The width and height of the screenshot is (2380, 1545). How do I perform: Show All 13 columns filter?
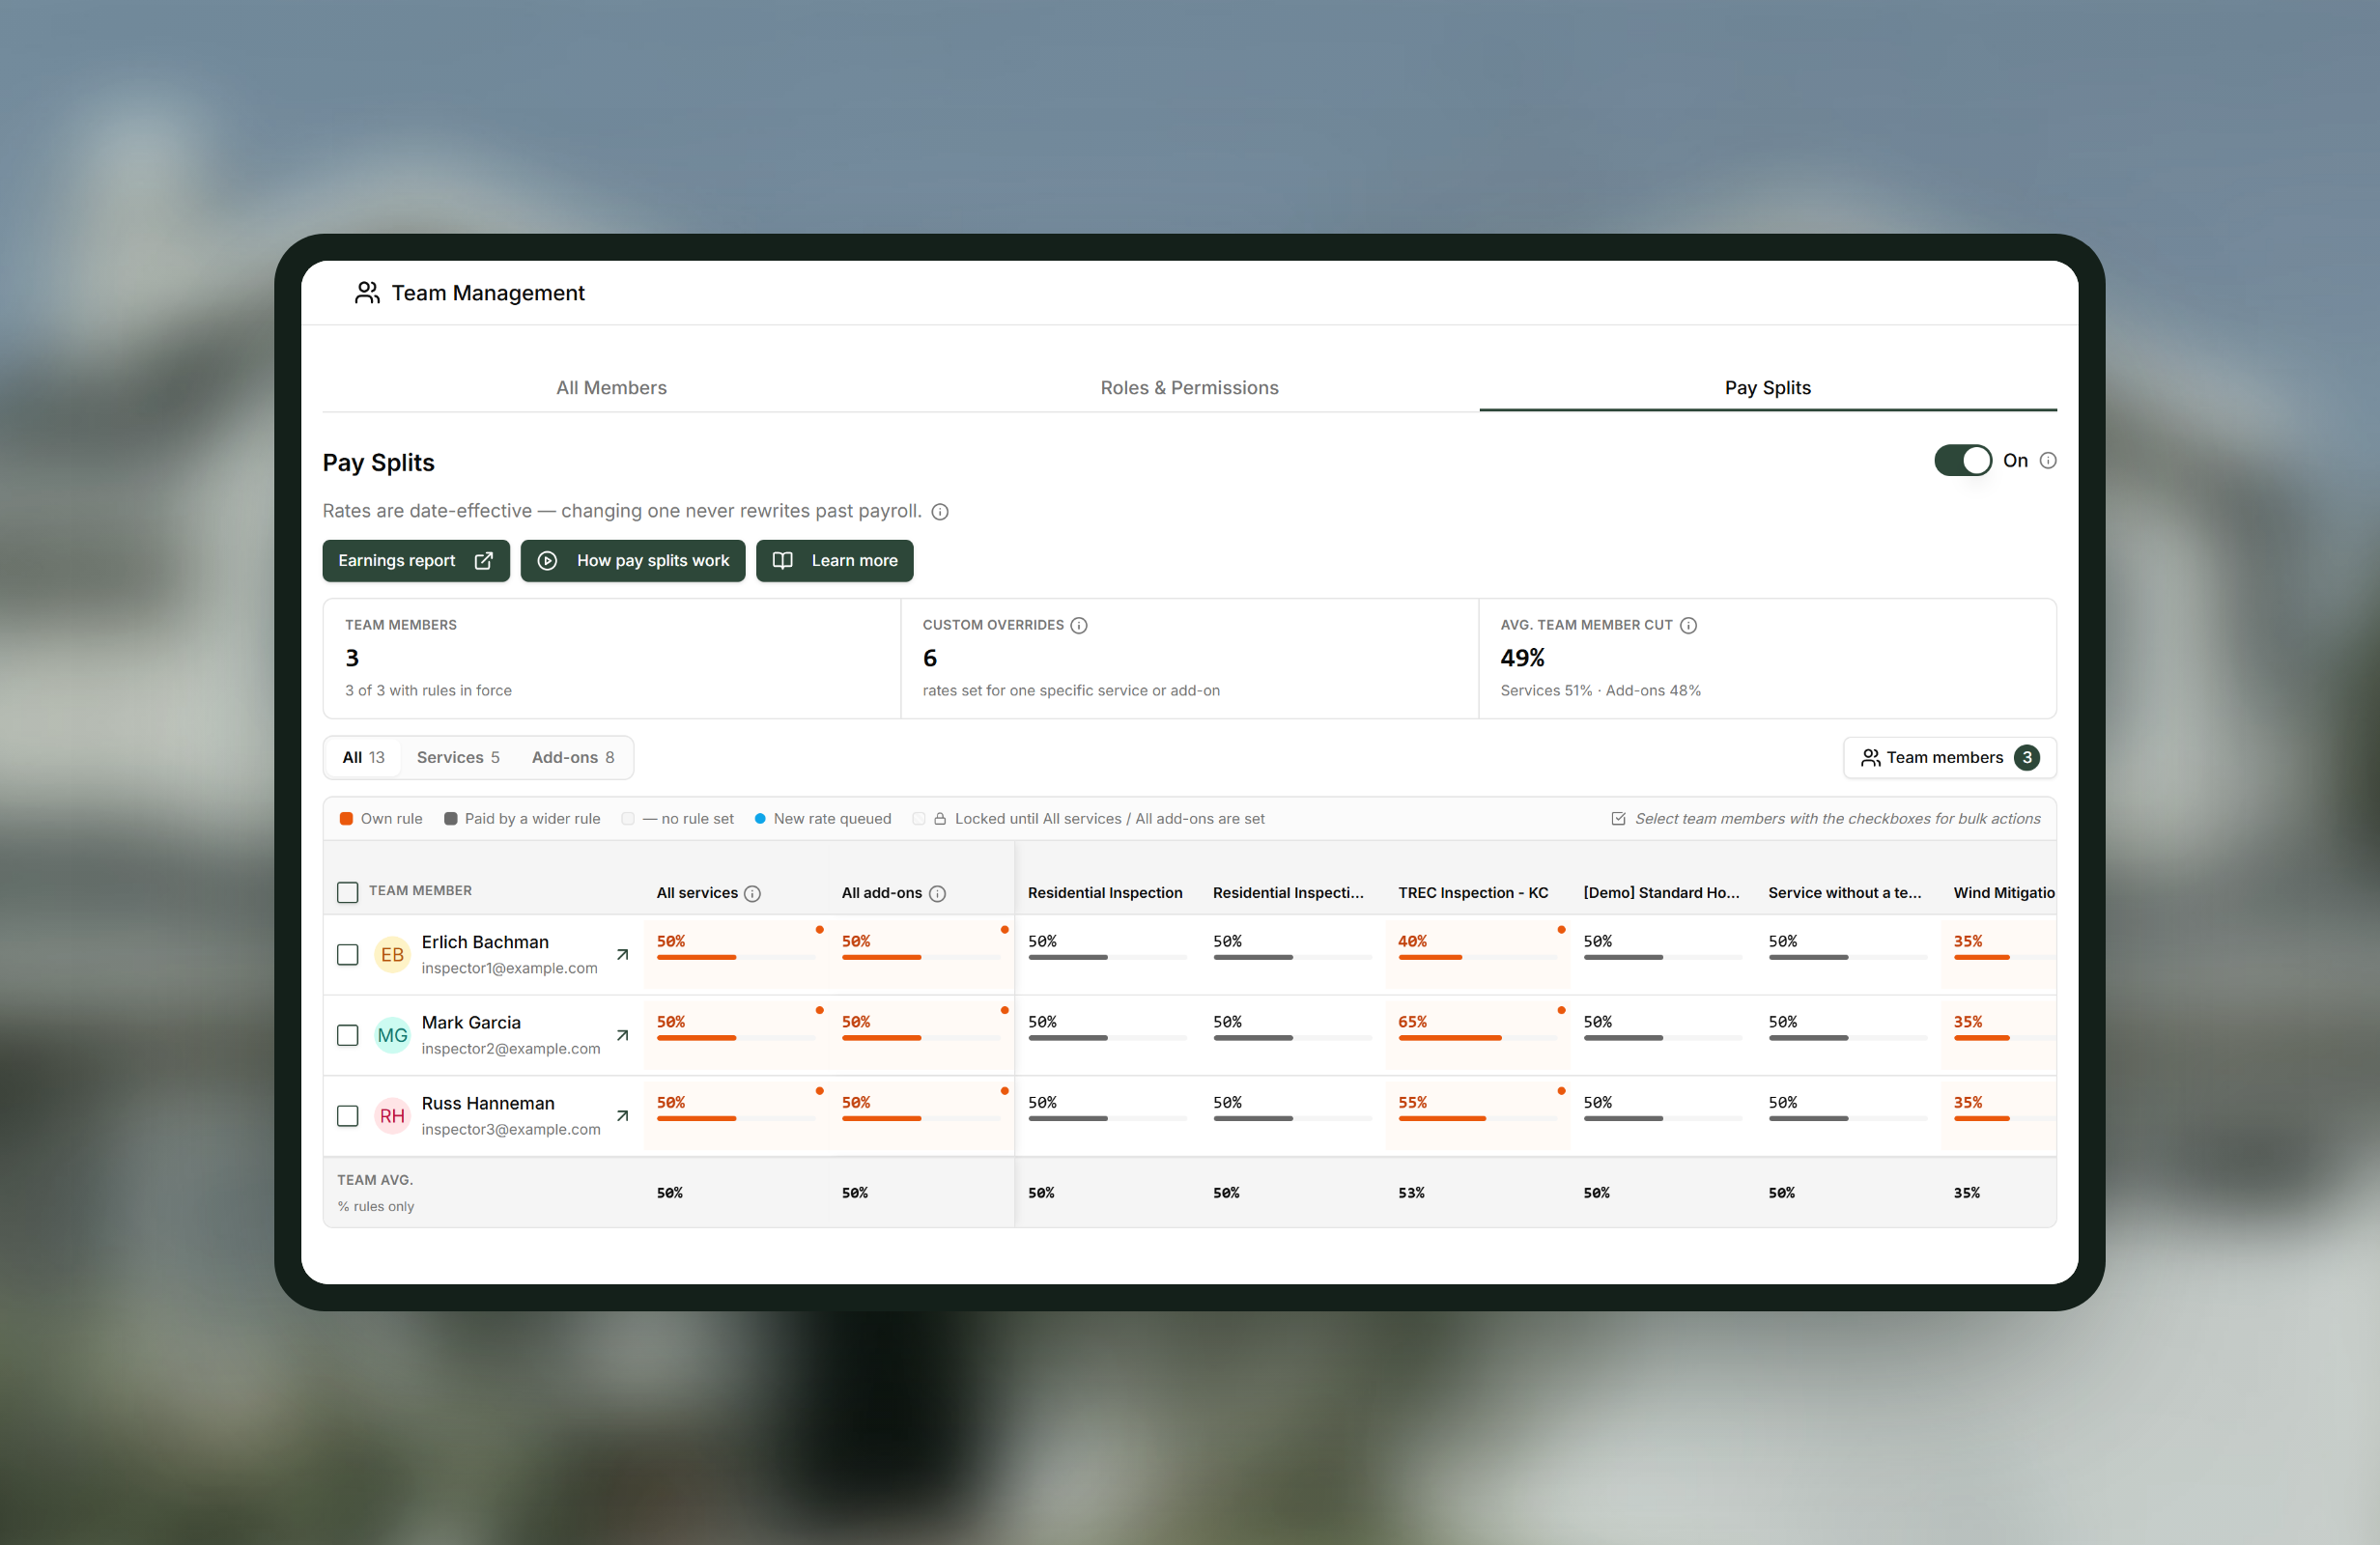coord(363,757)
